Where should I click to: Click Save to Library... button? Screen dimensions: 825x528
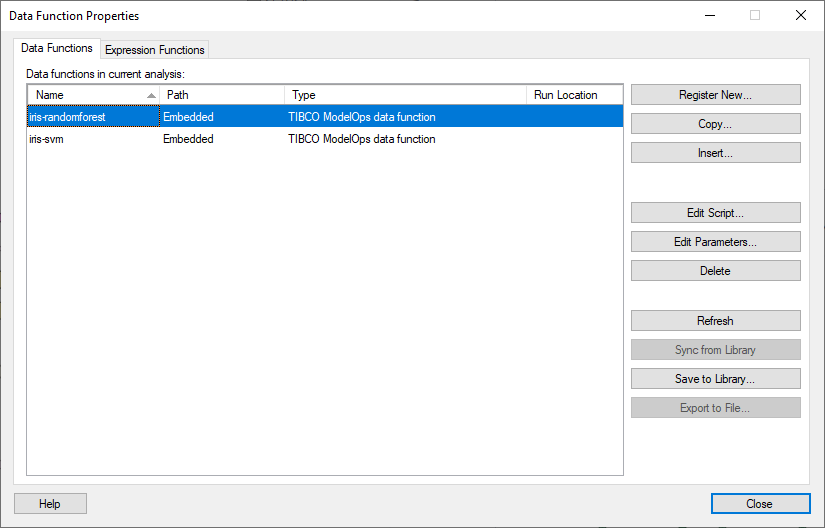coord(715,379)
